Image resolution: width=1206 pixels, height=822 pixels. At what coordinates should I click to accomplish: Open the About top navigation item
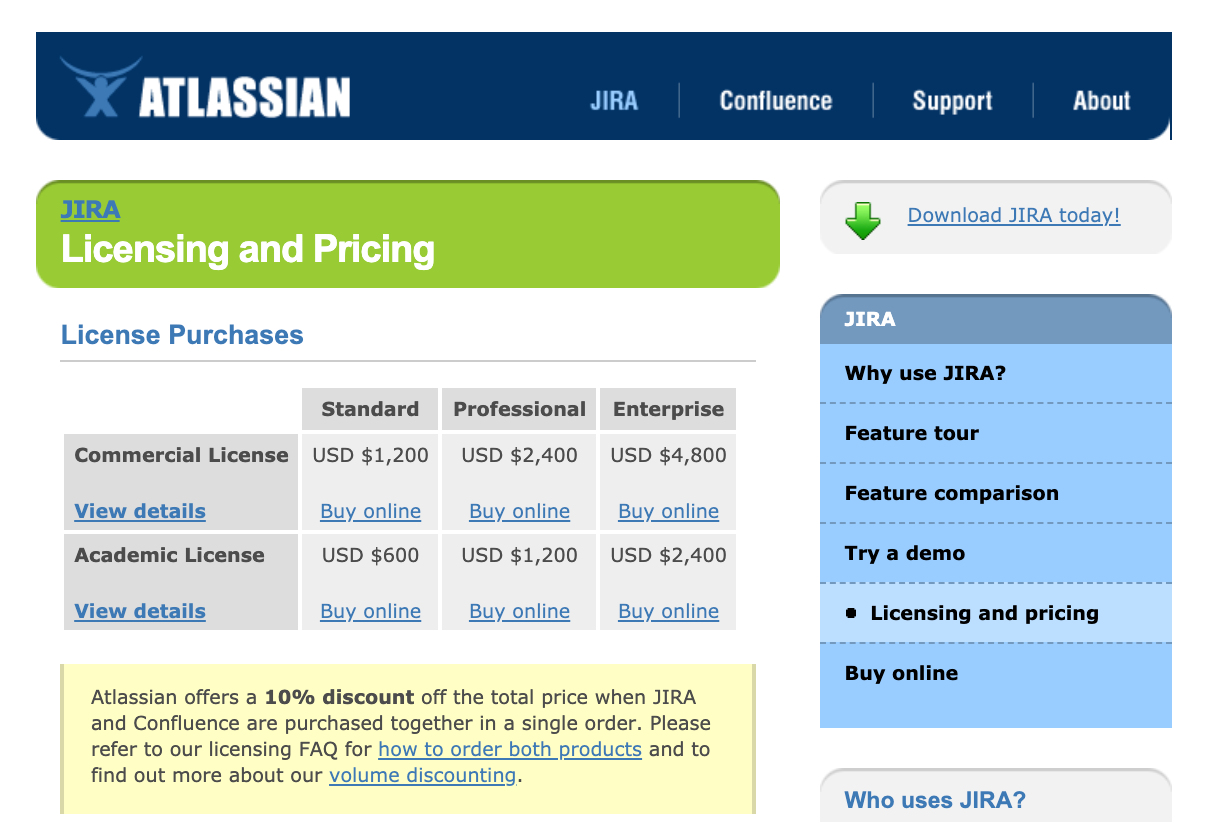pos(1102,101)
